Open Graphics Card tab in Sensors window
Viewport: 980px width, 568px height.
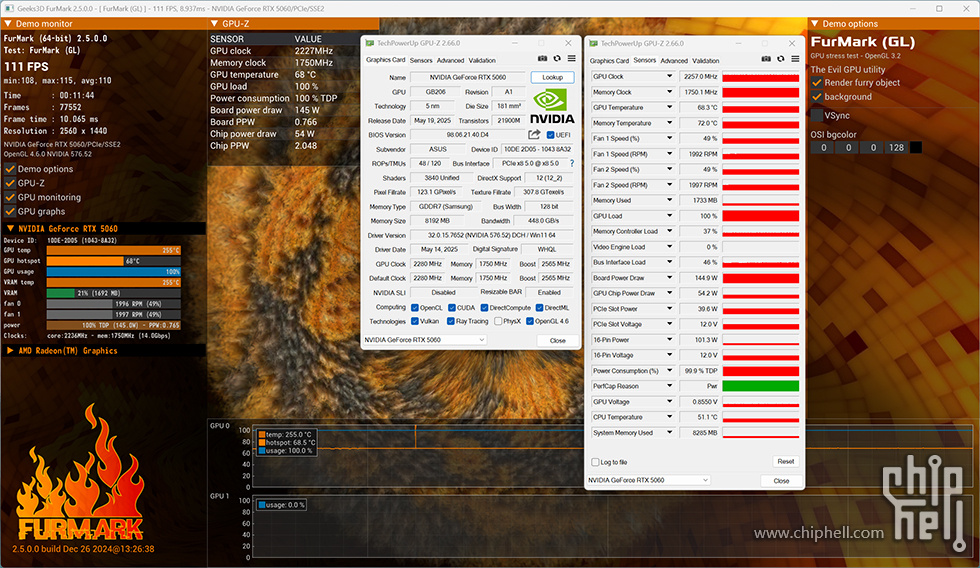(609, 61)
